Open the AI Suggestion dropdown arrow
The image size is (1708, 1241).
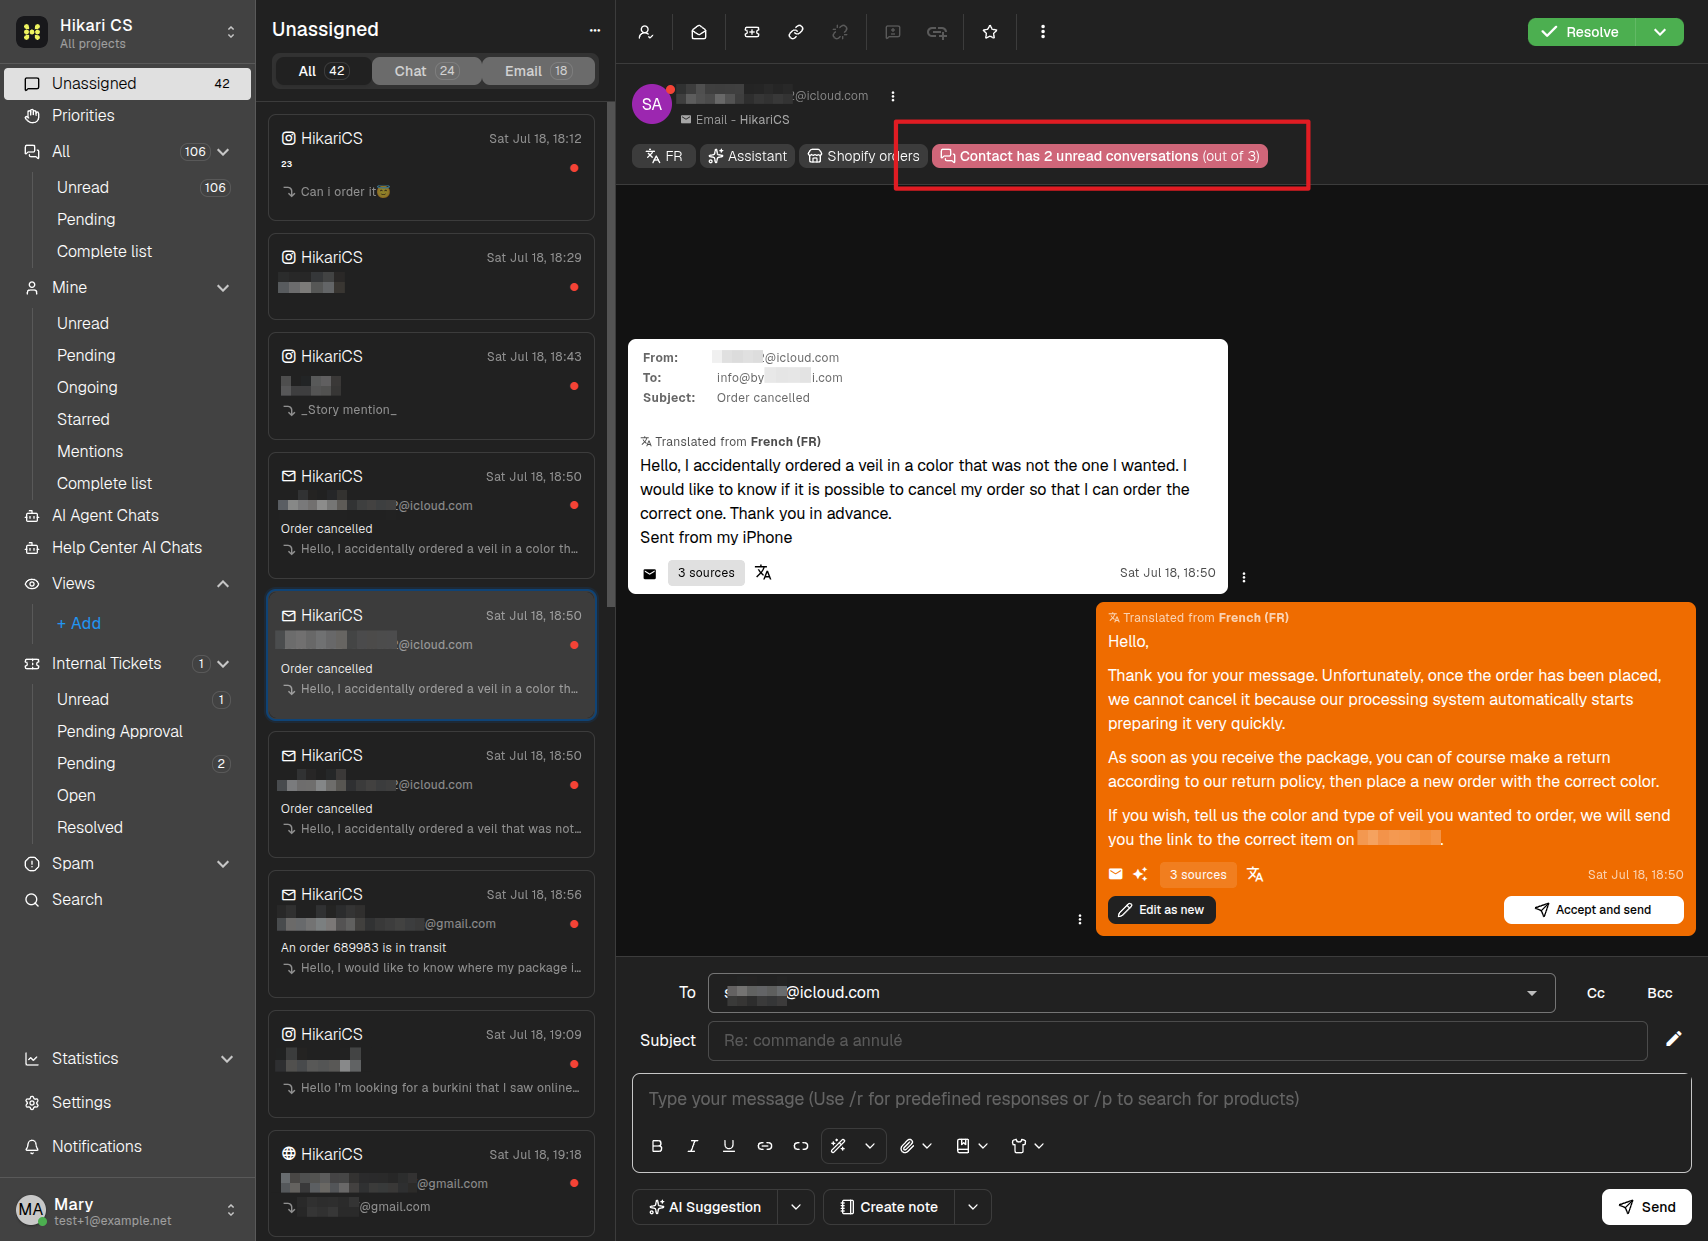point(796,1207)
